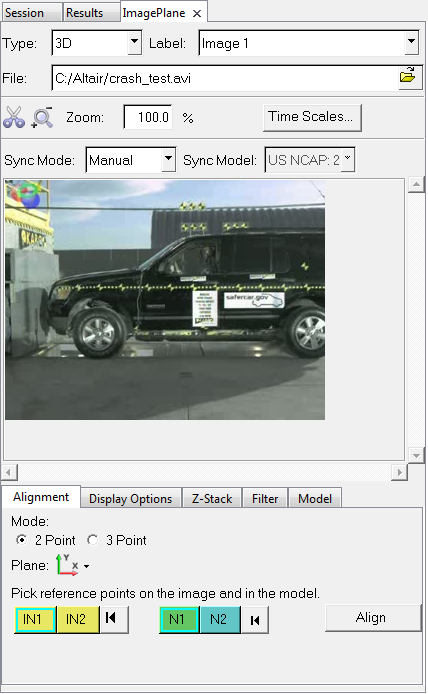This screenshot has width=428, height=694.
Task: Expand the Type dropdown showing 3D
Action: [134, 43]
